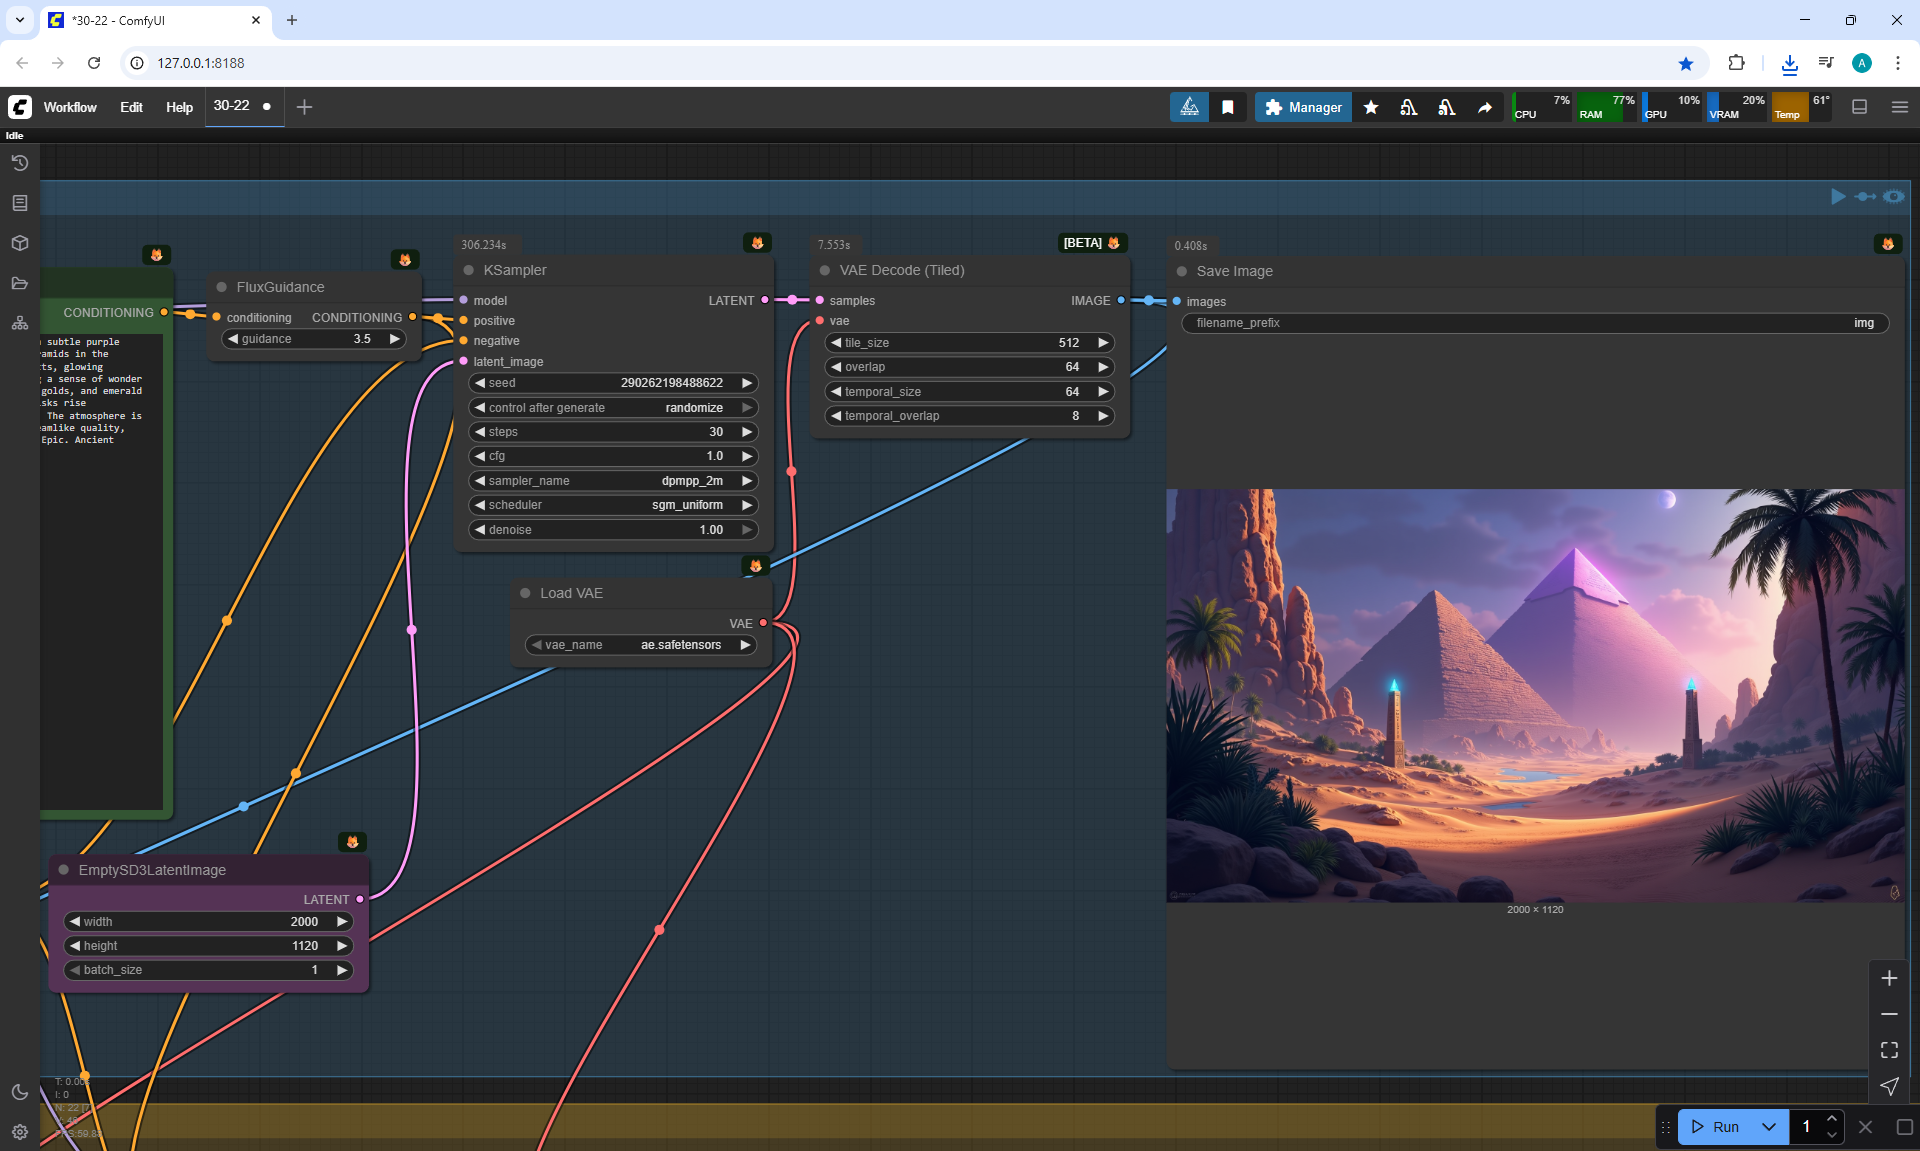Click the generated pyramid image preview
Screen dimensions: 1920x1151
[x=1535, y=695]
